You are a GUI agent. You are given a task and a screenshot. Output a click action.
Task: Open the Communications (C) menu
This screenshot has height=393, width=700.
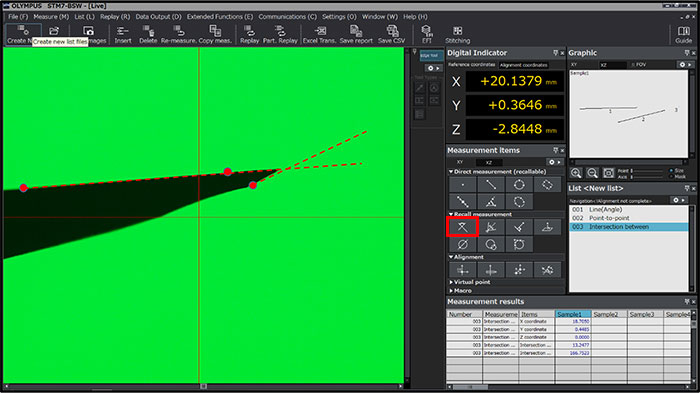tap(288, 17)
